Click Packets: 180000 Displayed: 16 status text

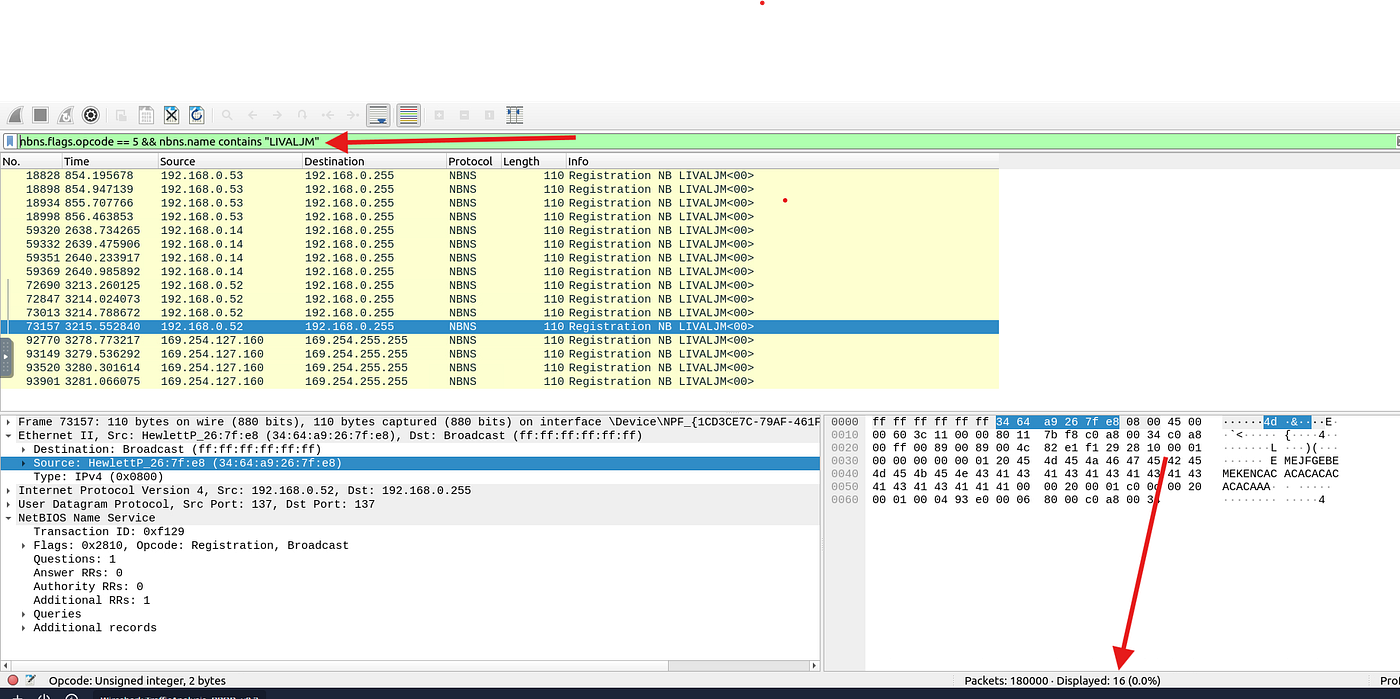pos(1062,681)
